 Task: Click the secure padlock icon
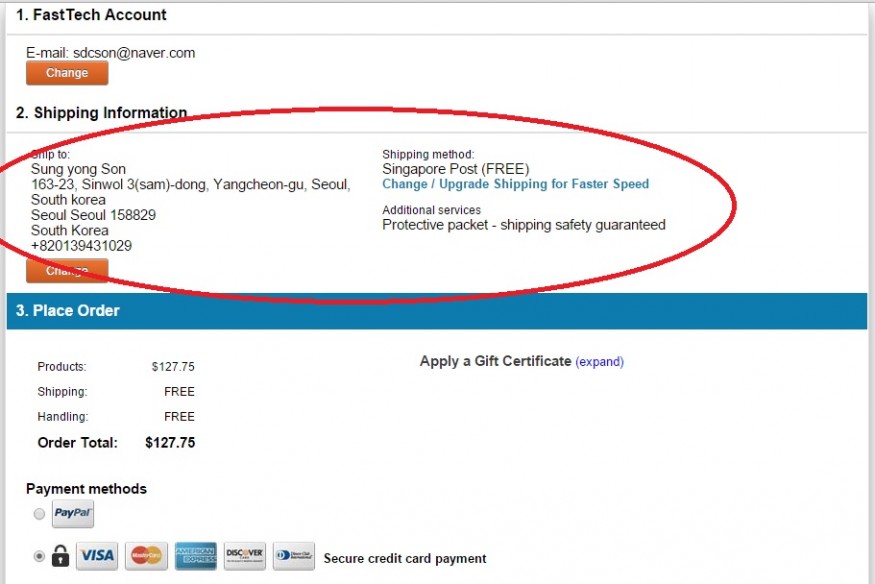pyautogui.click(x=60, y=556)
